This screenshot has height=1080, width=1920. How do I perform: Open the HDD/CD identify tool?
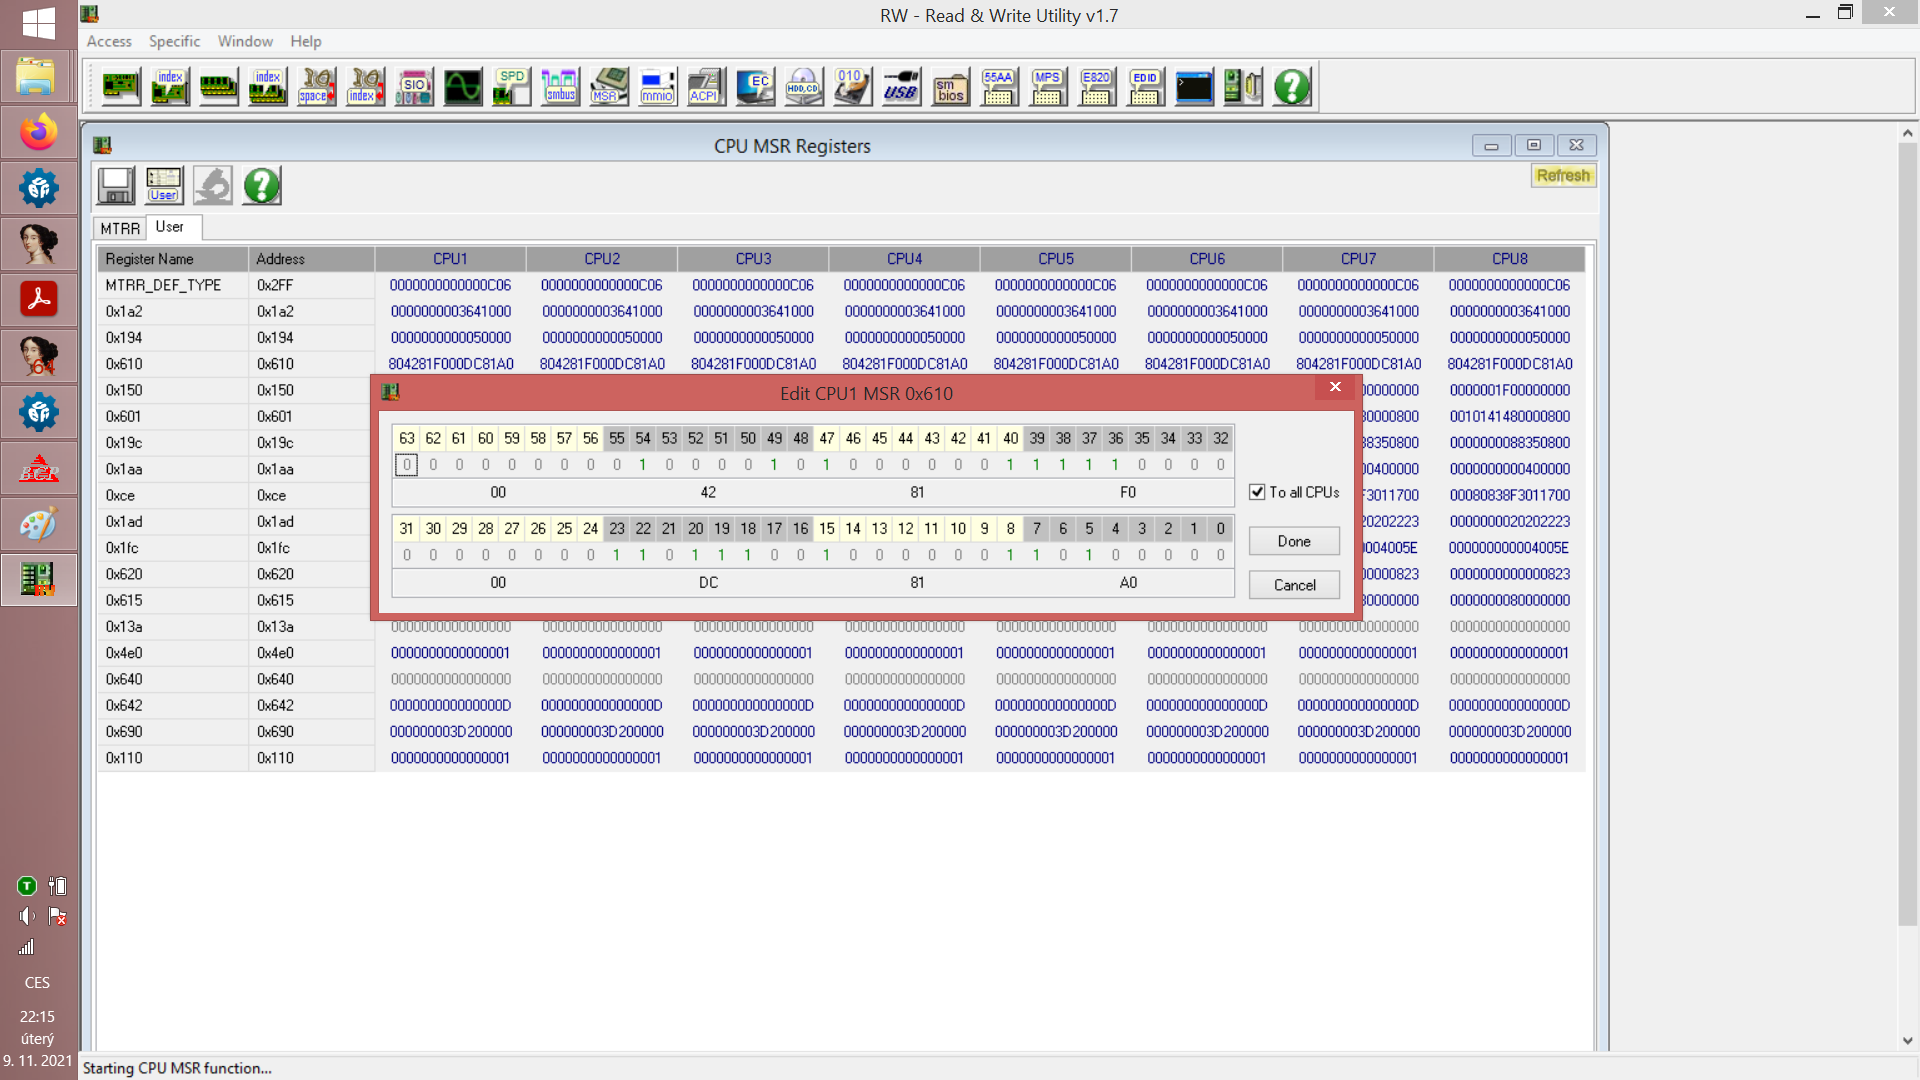click(803, 87)
